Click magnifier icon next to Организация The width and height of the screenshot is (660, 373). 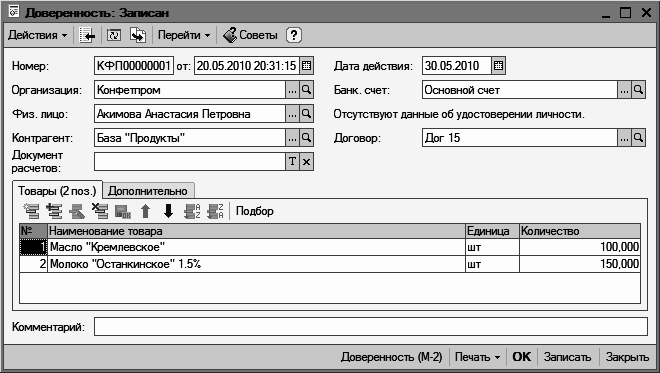pyautogui.click(x=306, y=90)
